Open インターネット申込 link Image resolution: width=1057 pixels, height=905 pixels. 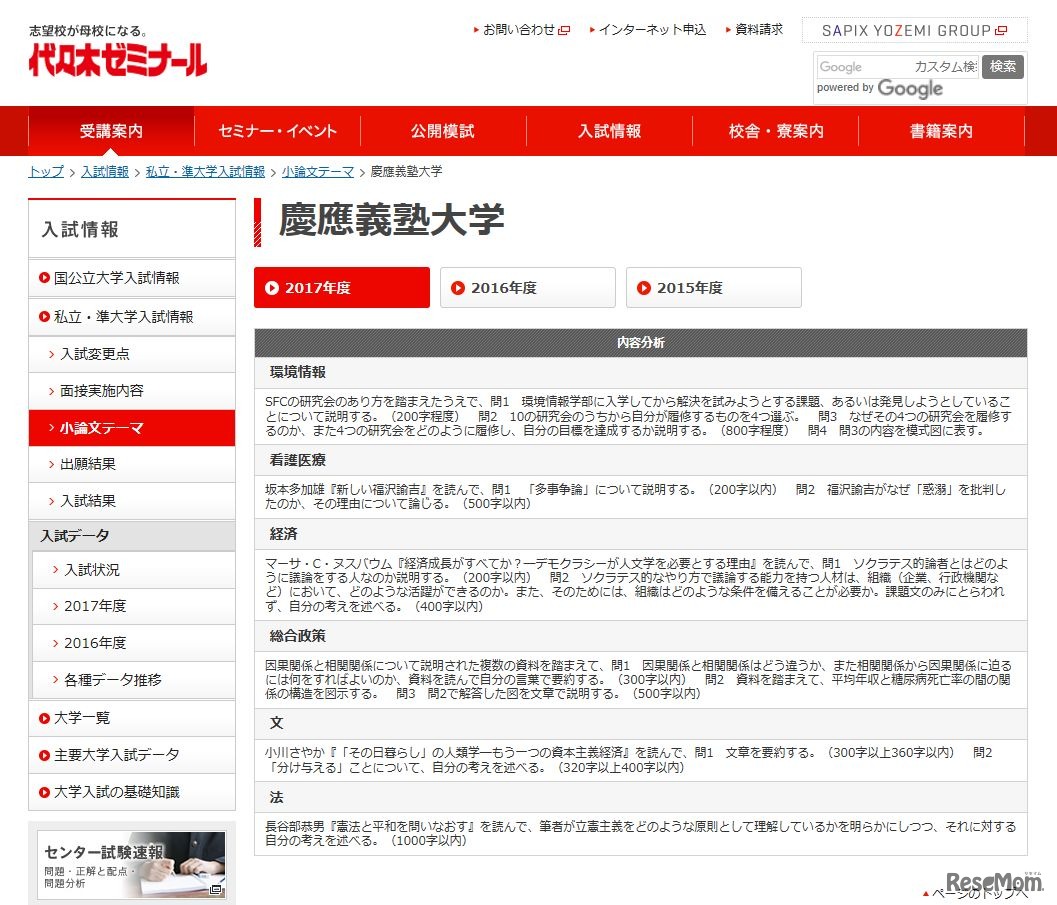pyautogui.click(x=651, y=30)
